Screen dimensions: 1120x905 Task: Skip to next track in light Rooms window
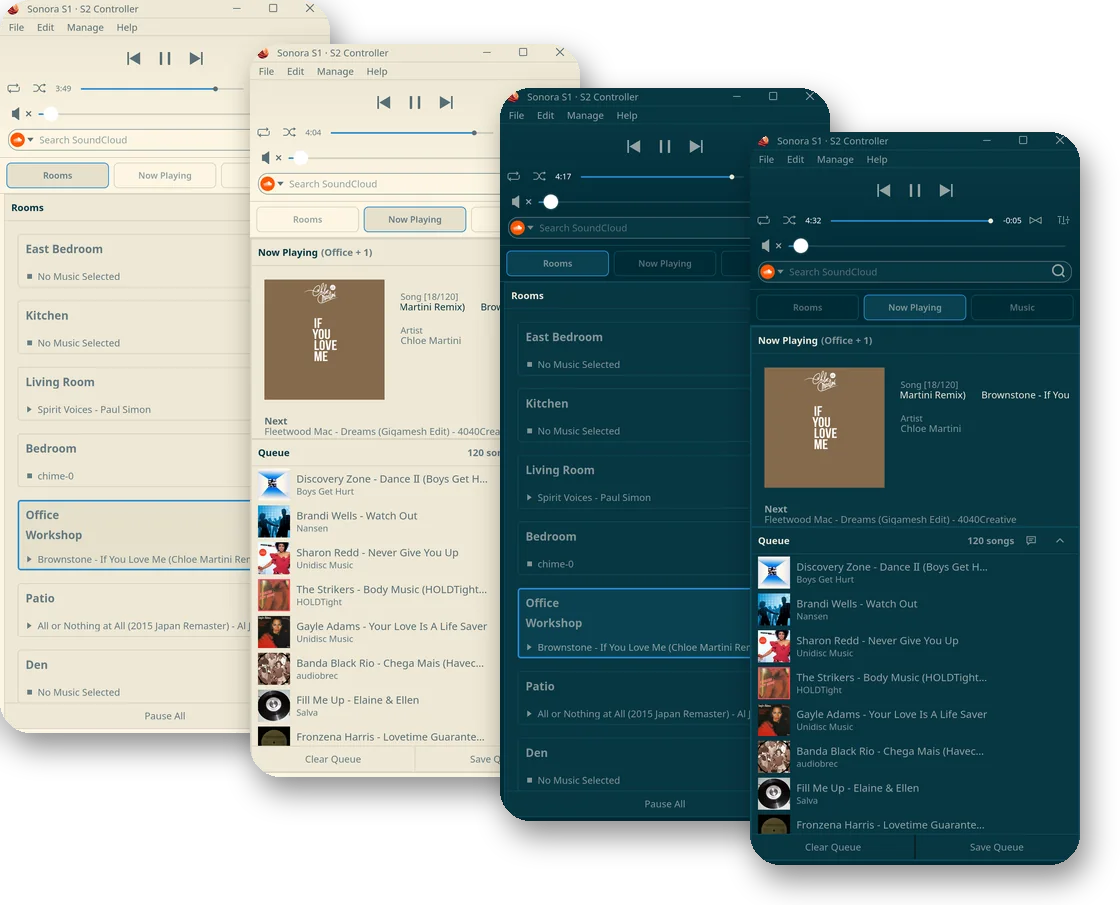(196, 59)
